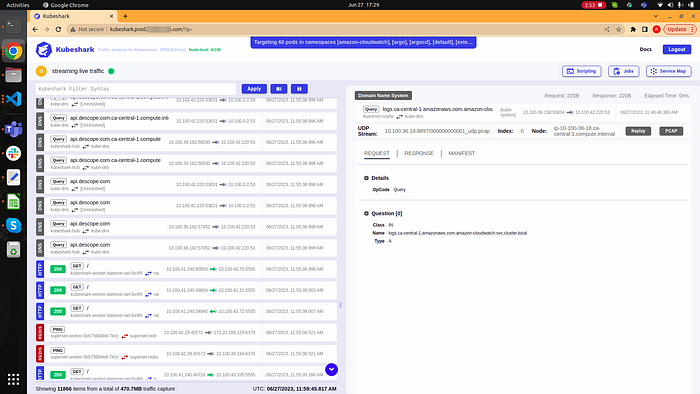Viewport: 700px width, 394px height.
Task: Select Redis PING entry to 172.20.188.129:6379
Action: click(x=186, y=332)
